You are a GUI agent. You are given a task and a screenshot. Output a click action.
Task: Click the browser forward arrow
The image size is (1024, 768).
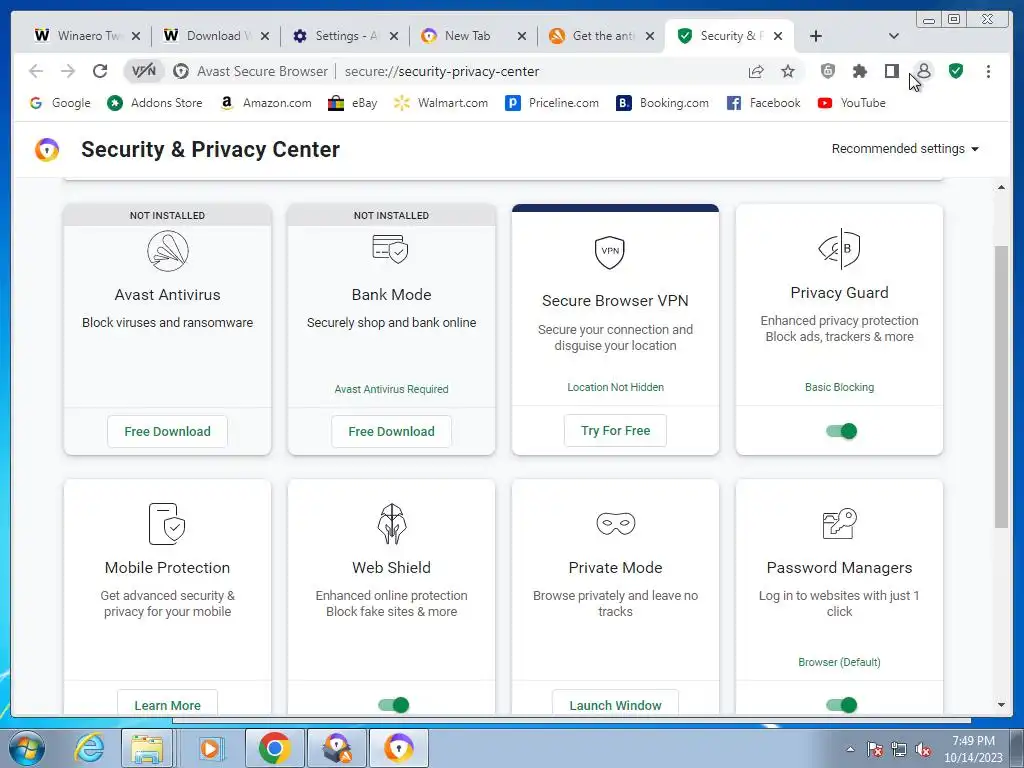pyautogui.click(x=68, y=71)
